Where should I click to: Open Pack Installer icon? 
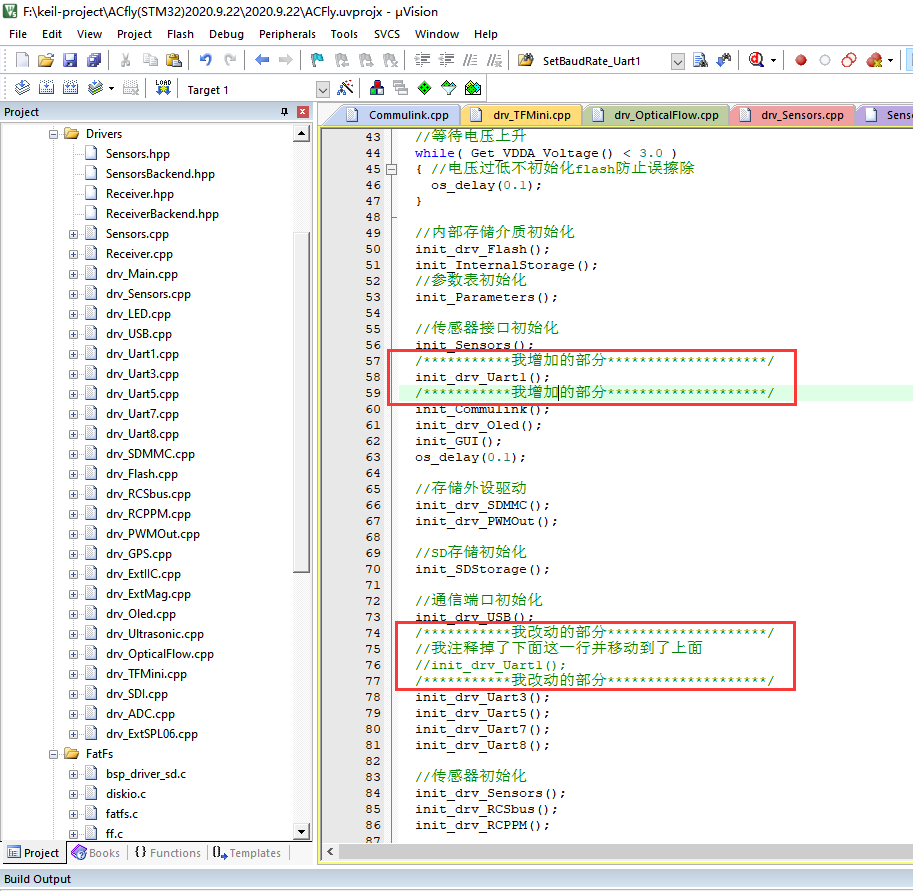473,88
